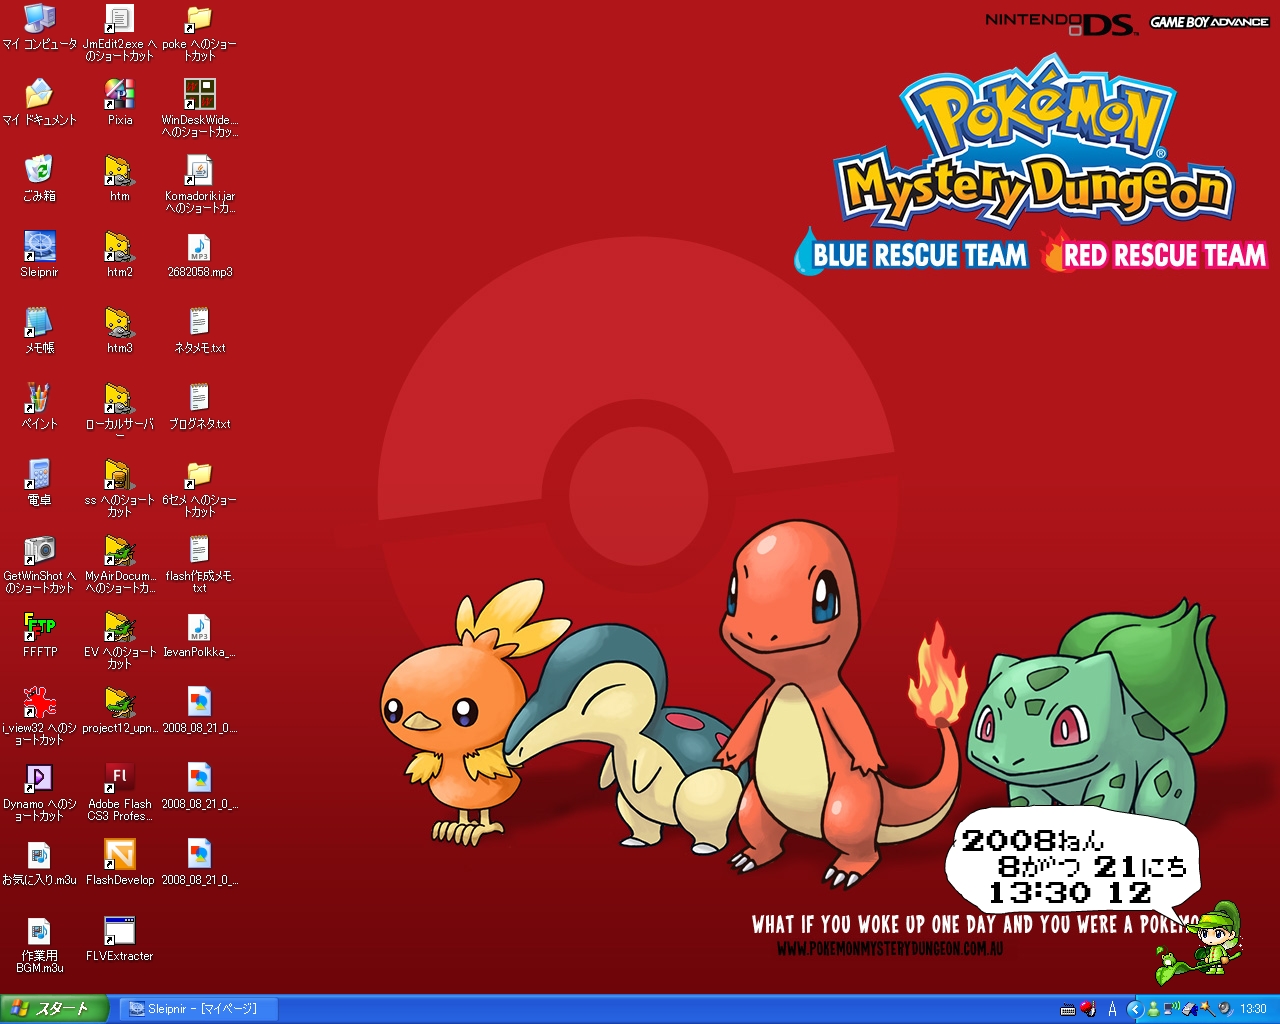Click the taskbar clock showing 13:30
The image size is (1280, 1024).
click(1253, 1009)
